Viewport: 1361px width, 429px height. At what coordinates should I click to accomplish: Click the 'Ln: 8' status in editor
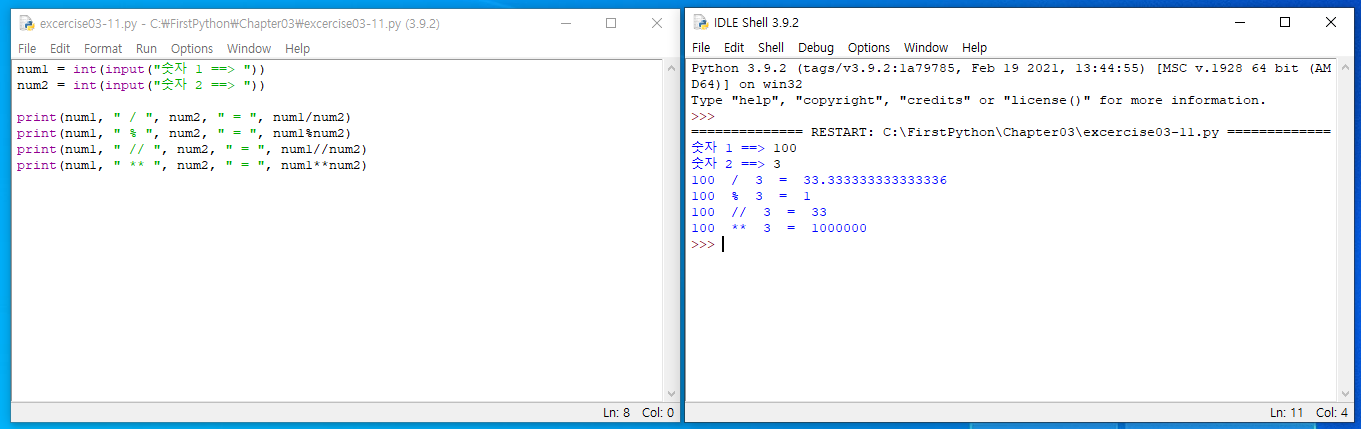tap(617, 412)
